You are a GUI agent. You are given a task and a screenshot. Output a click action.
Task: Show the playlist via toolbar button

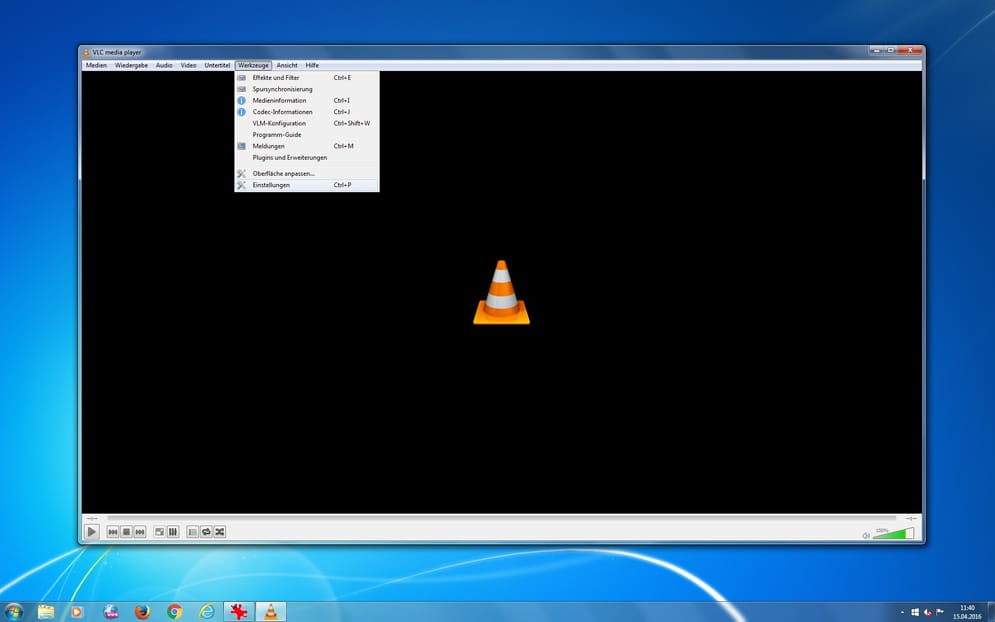(192, 532)
